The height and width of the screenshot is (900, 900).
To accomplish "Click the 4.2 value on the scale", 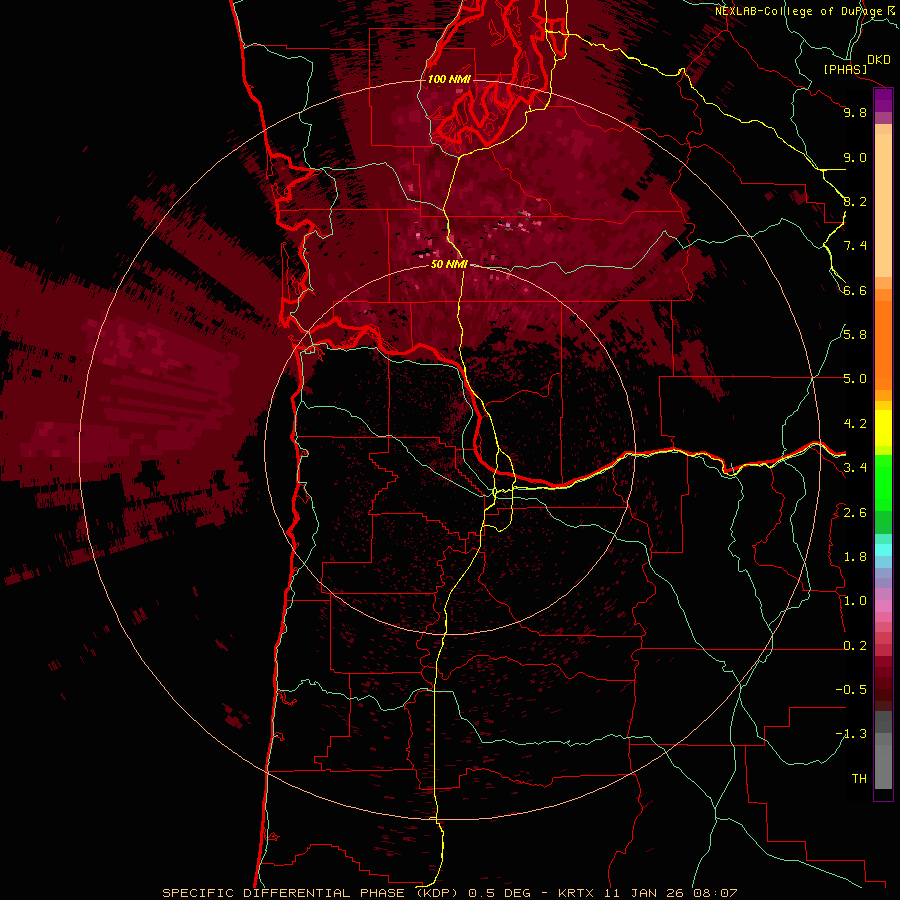I will click(x=855, y=424).
